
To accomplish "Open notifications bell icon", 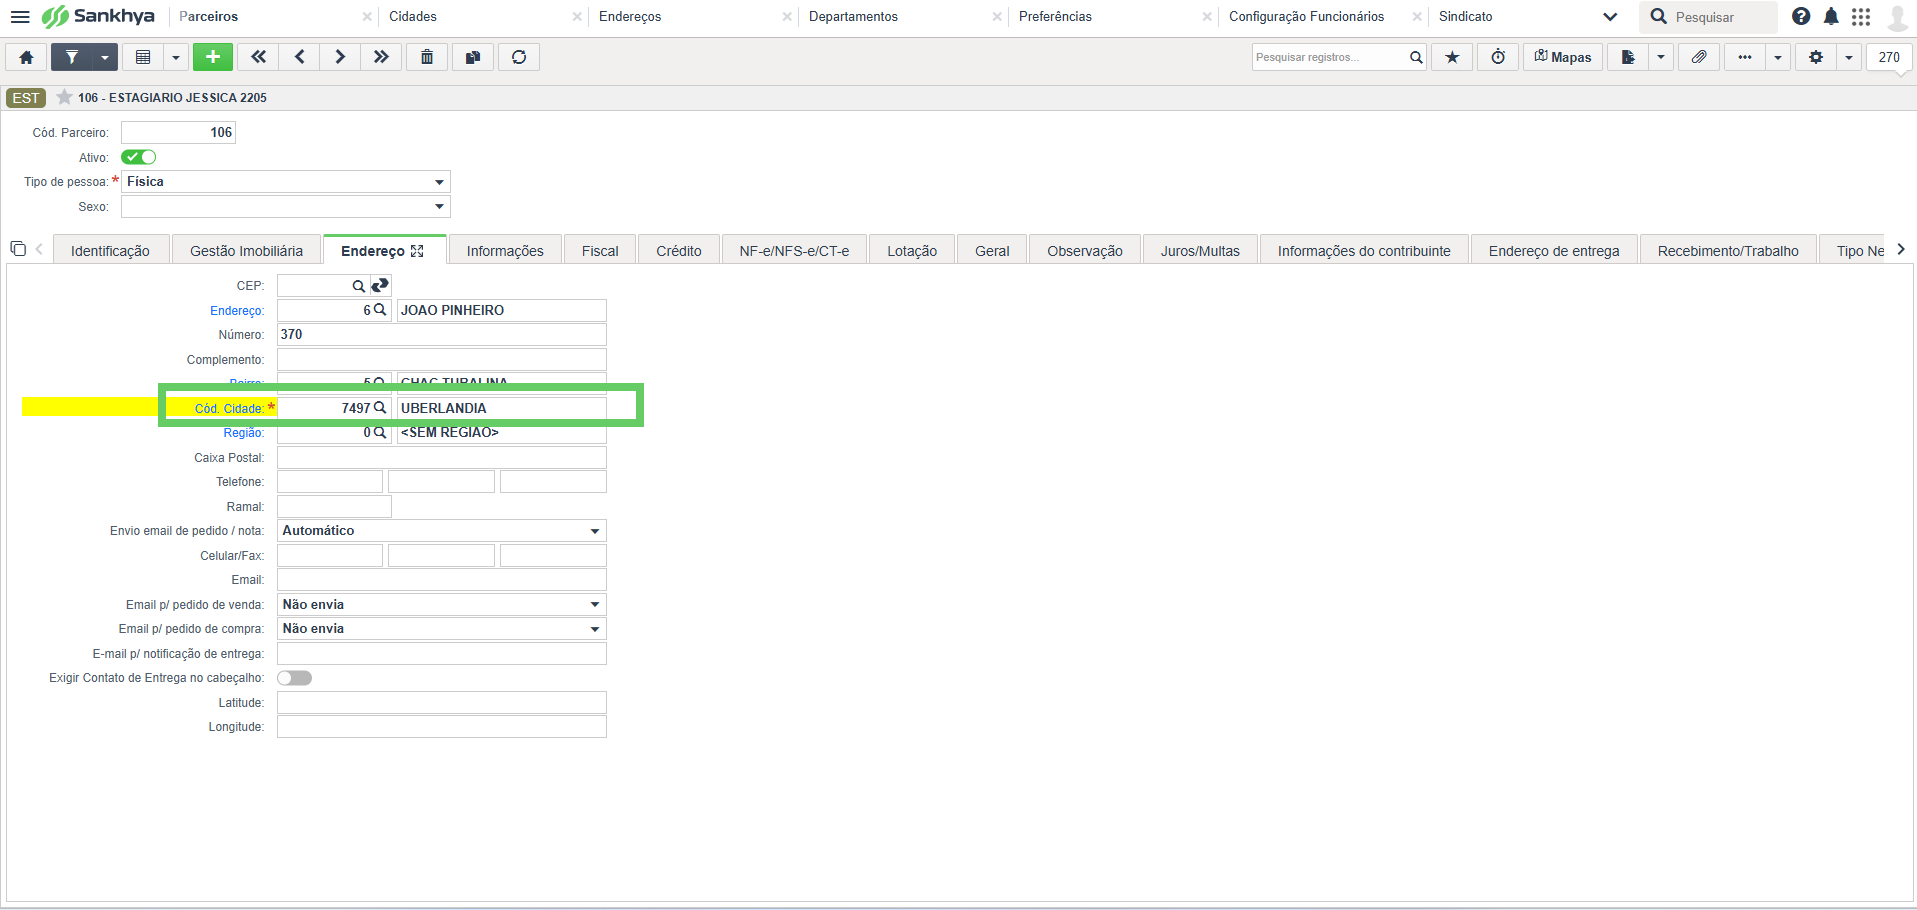I will pyautogui.click(x=1831, y=17).
